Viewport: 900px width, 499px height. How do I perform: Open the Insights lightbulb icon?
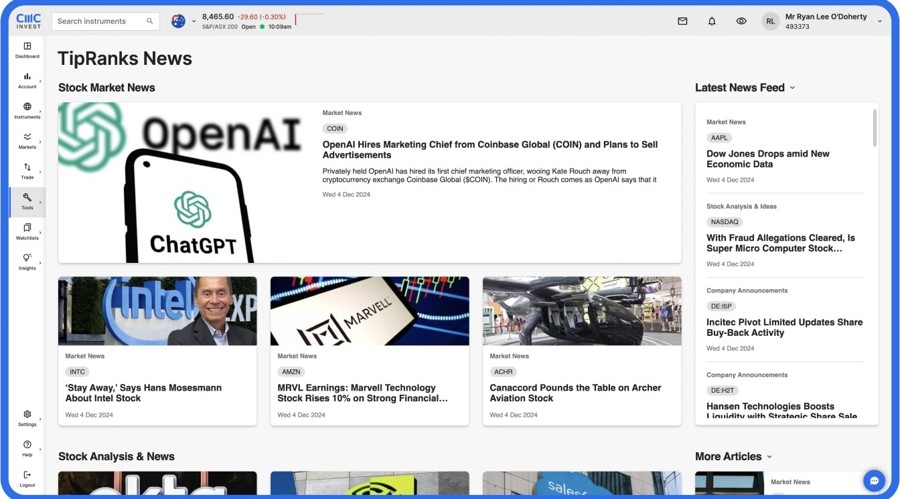[27, 261]
